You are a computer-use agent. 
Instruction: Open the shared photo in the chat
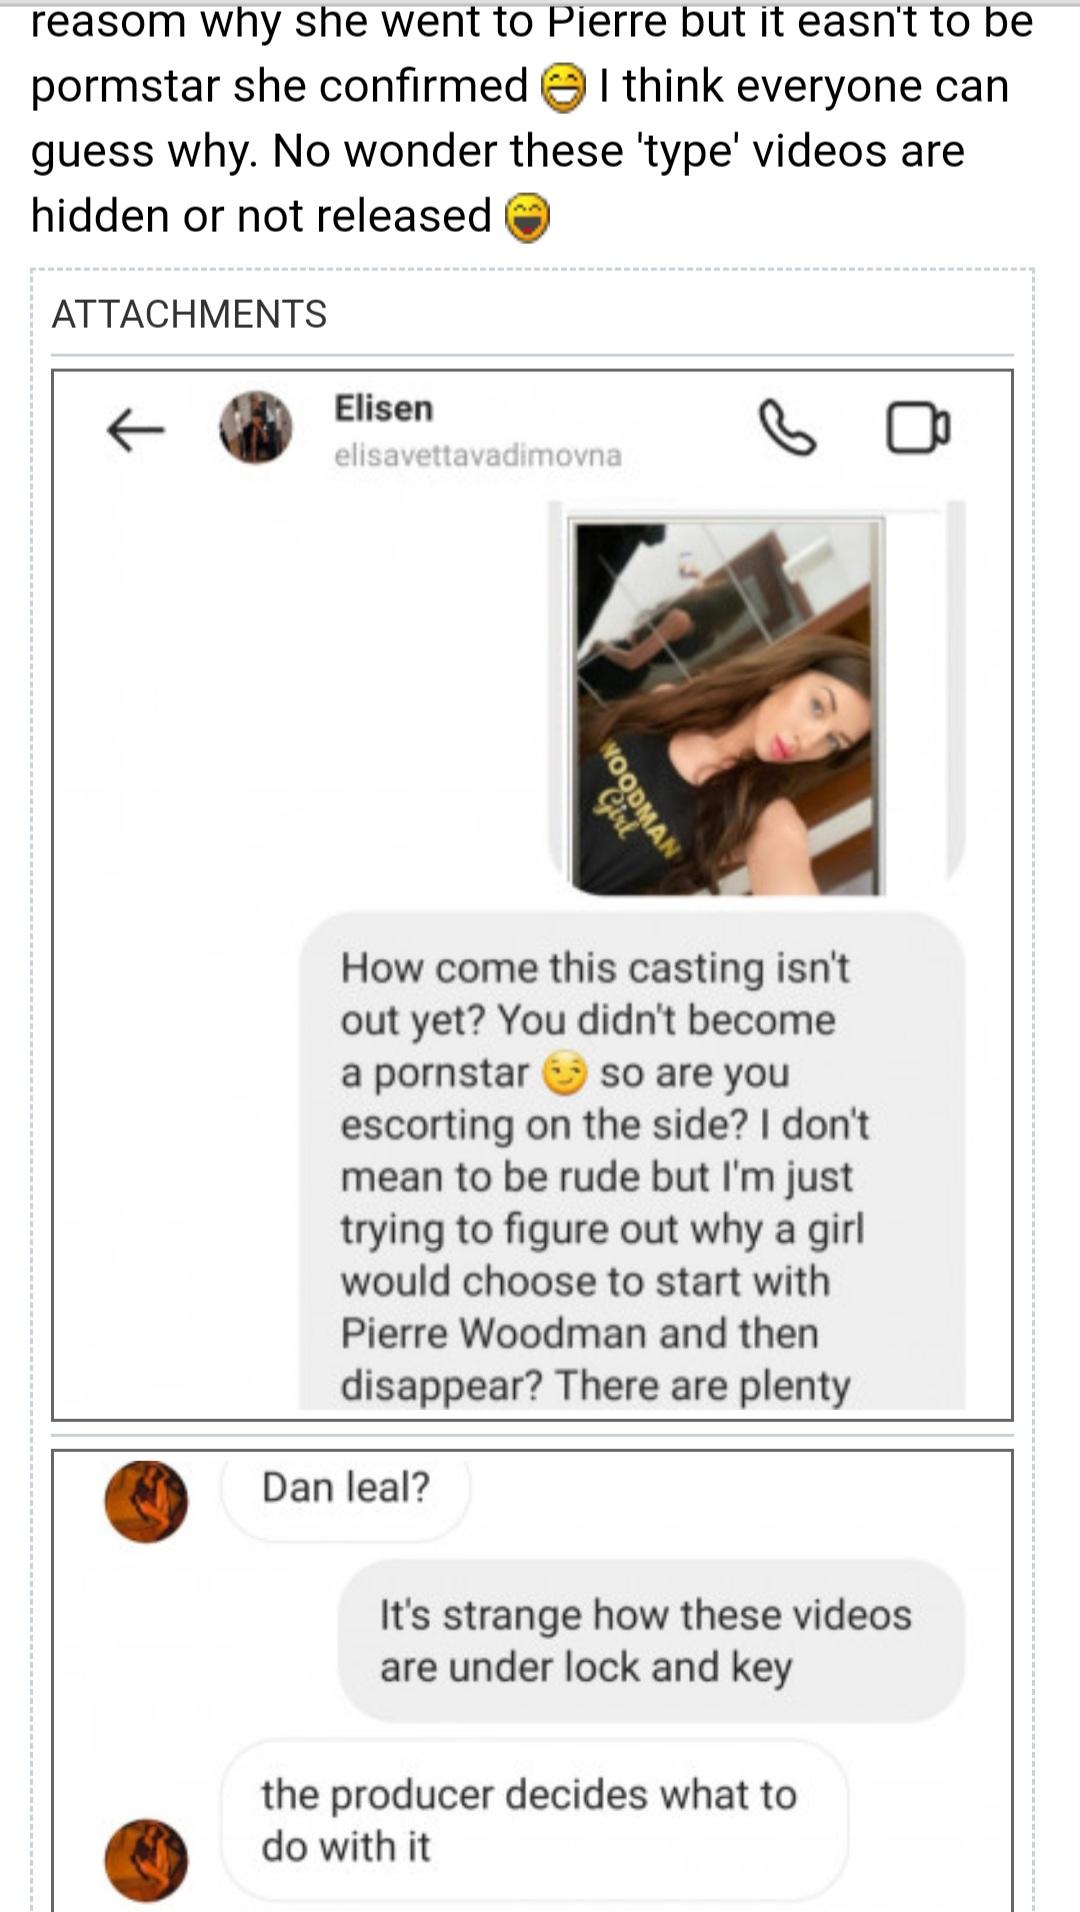pyautogui.click(x=726, y=705)
